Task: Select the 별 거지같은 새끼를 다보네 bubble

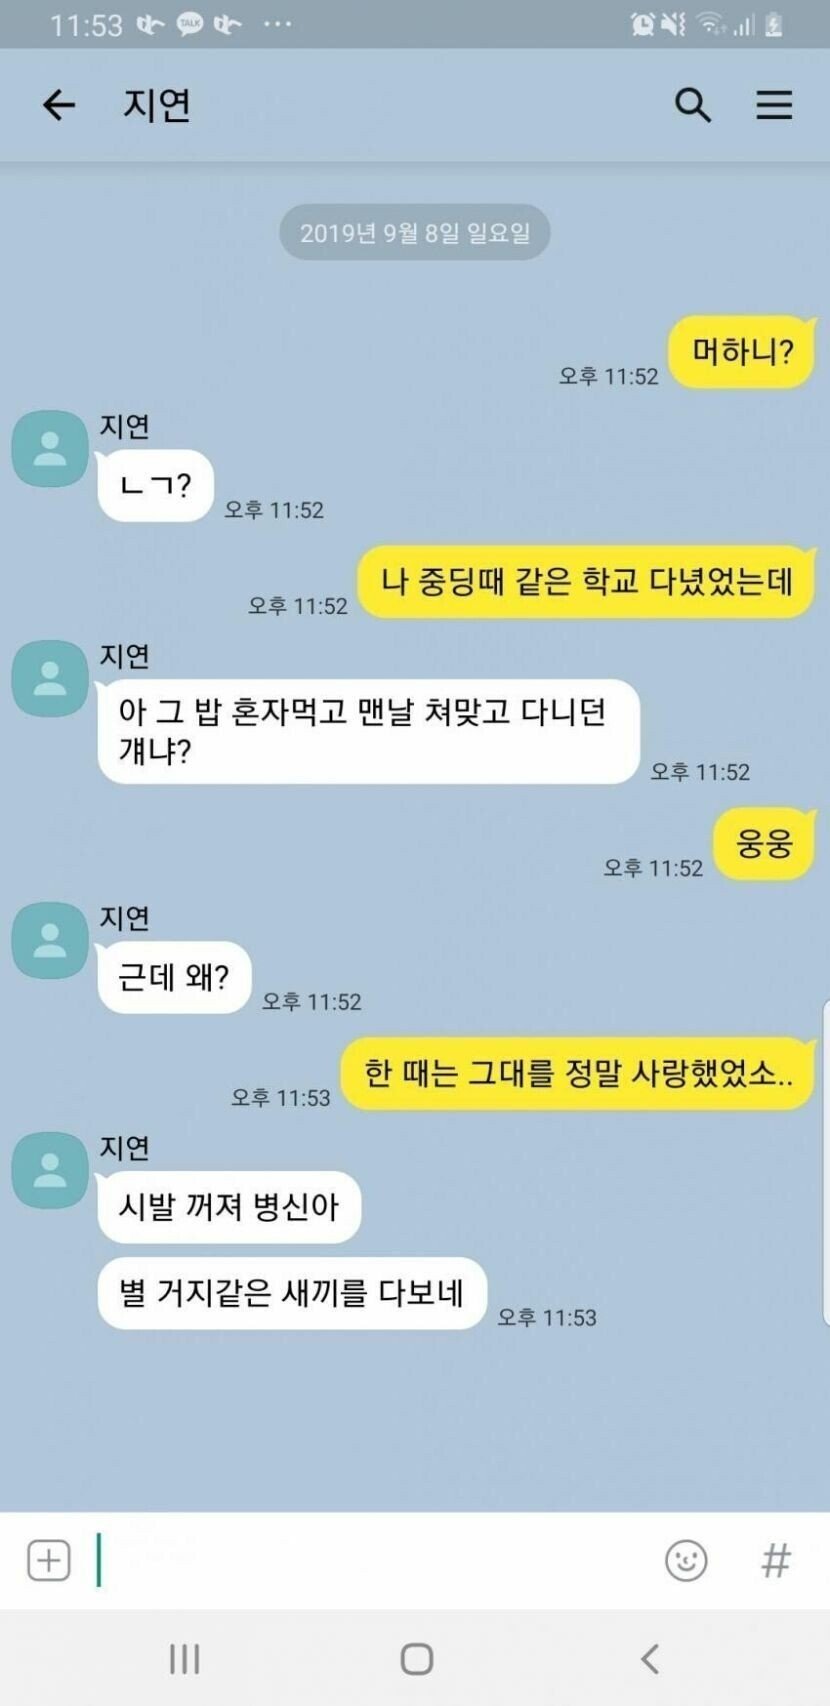Action: (292, 1293)
